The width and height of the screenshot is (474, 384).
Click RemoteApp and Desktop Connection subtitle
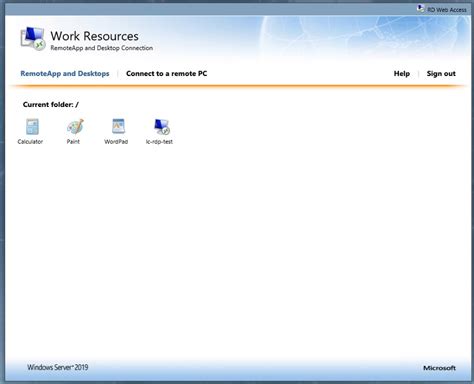tap(102, 48)
